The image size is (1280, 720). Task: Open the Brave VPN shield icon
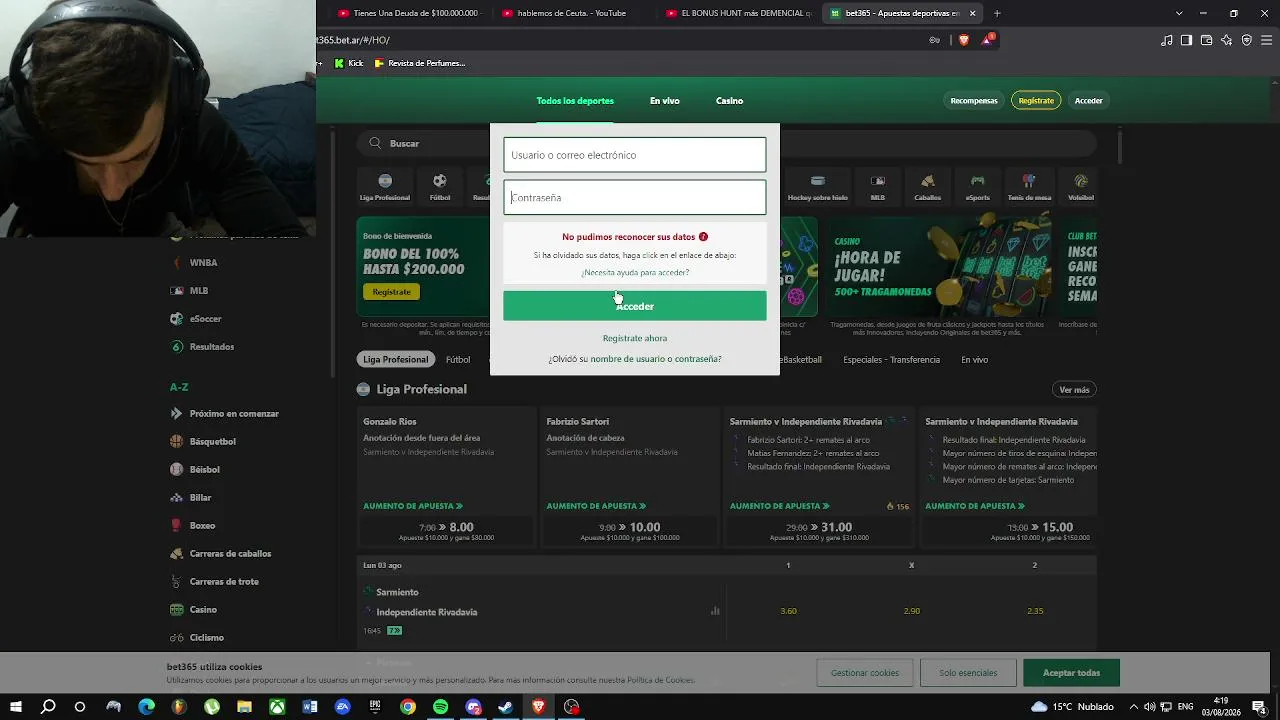pos(1247,40)
